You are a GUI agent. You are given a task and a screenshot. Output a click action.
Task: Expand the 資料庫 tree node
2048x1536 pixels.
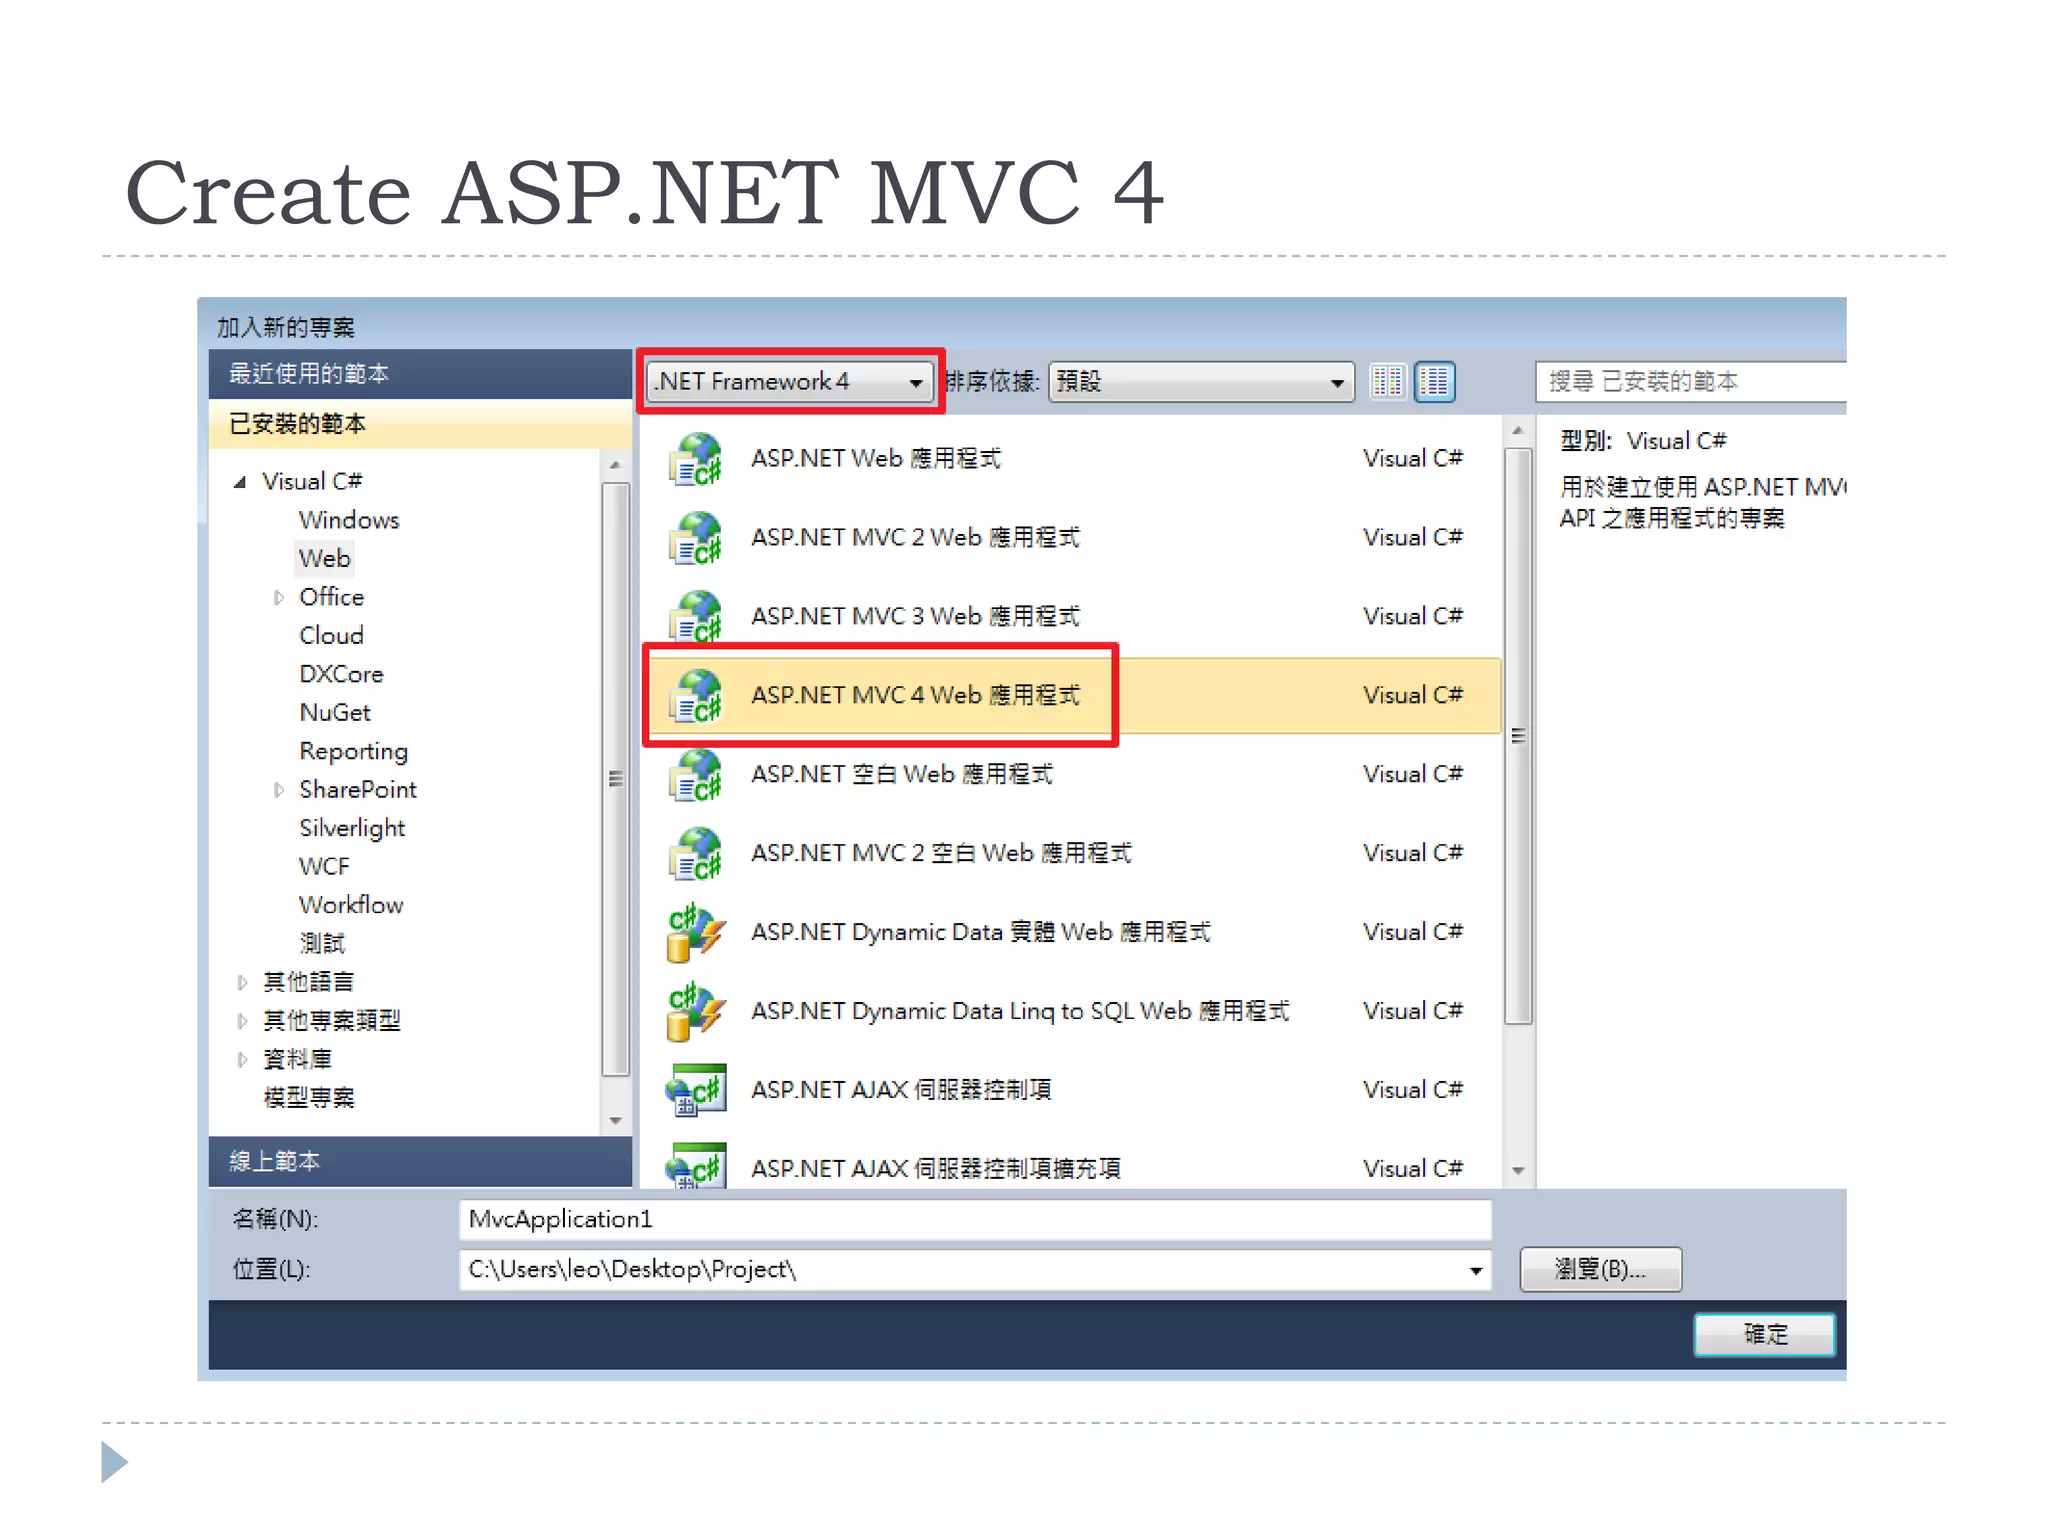[x=241, y=1060]
